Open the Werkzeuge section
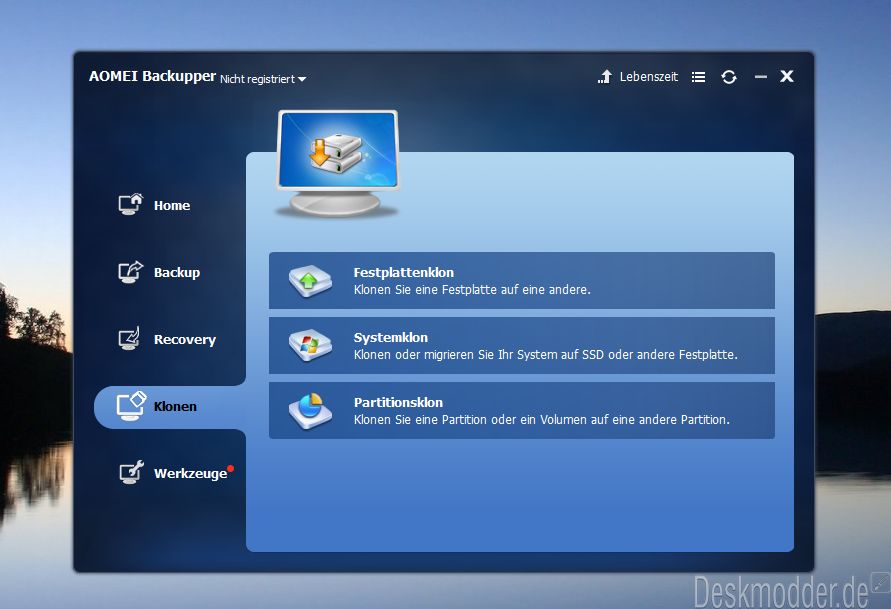 [190, 473]
